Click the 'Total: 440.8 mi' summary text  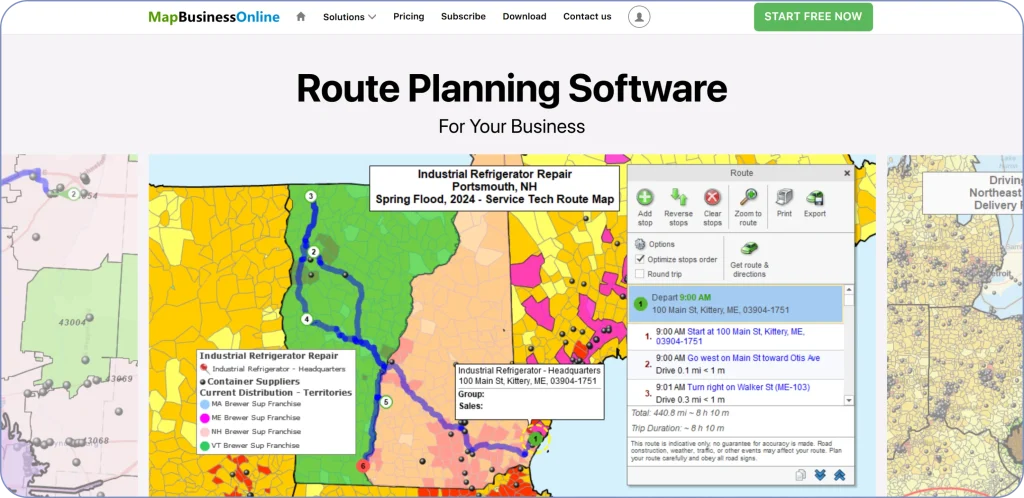click(680, 412)
